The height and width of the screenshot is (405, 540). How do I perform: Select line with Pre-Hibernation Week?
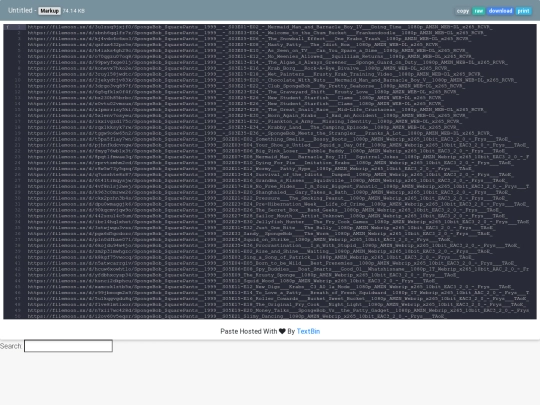(x=278, y=204)
